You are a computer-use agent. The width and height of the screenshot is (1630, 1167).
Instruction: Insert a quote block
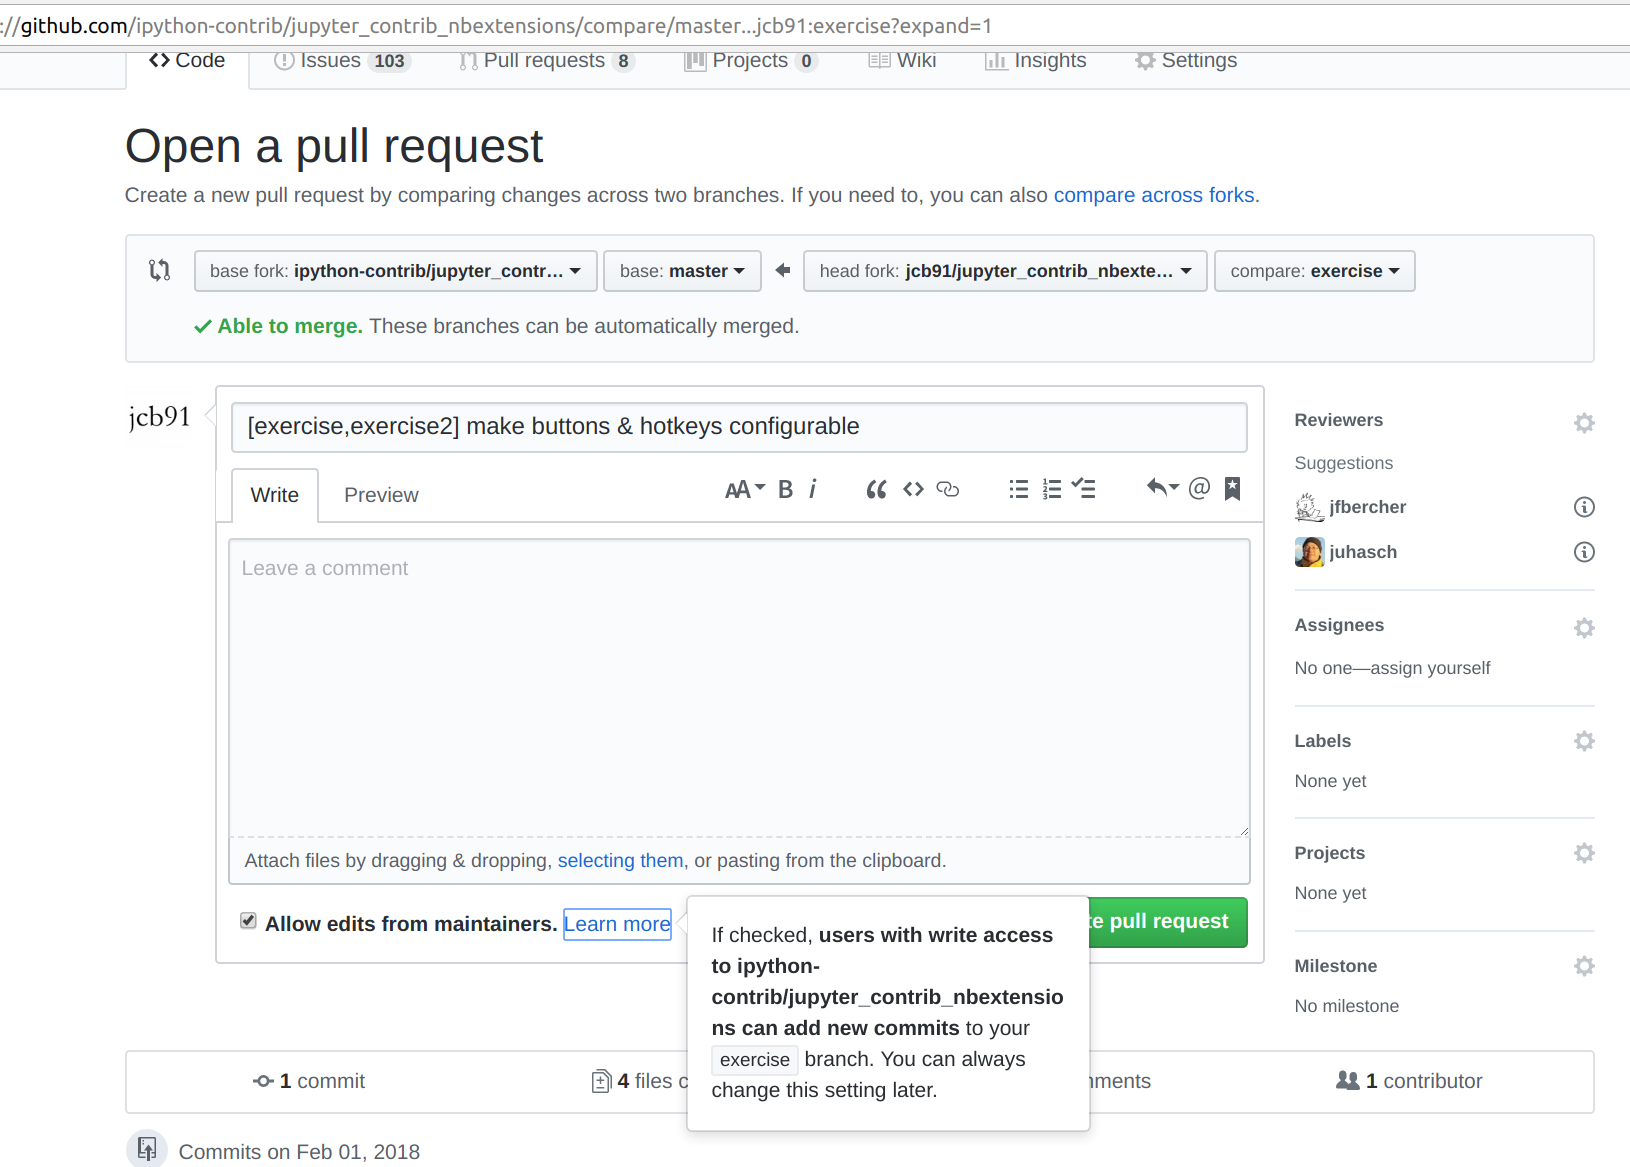876,489
